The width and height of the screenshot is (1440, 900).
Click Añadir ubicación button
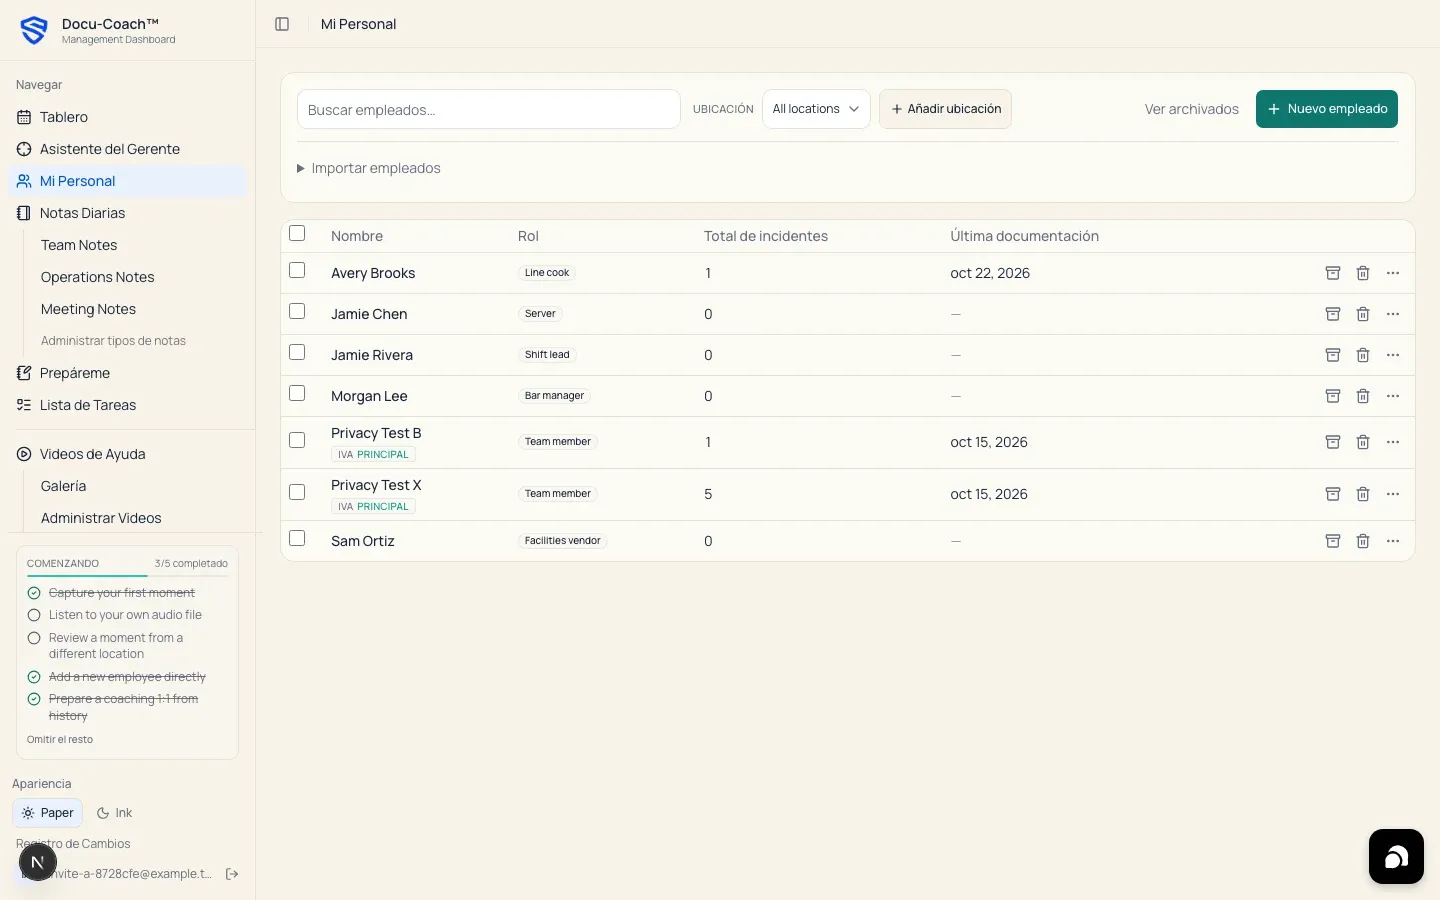pos(945,109)
